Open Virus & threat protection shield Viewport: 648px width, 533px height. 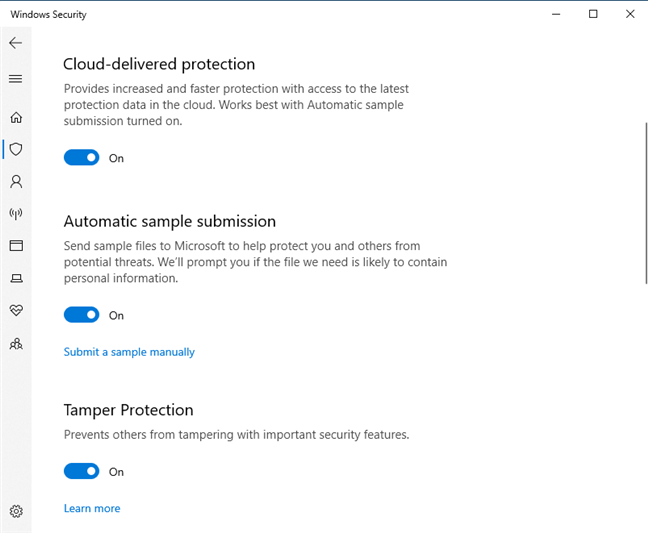tap(15, 149)
